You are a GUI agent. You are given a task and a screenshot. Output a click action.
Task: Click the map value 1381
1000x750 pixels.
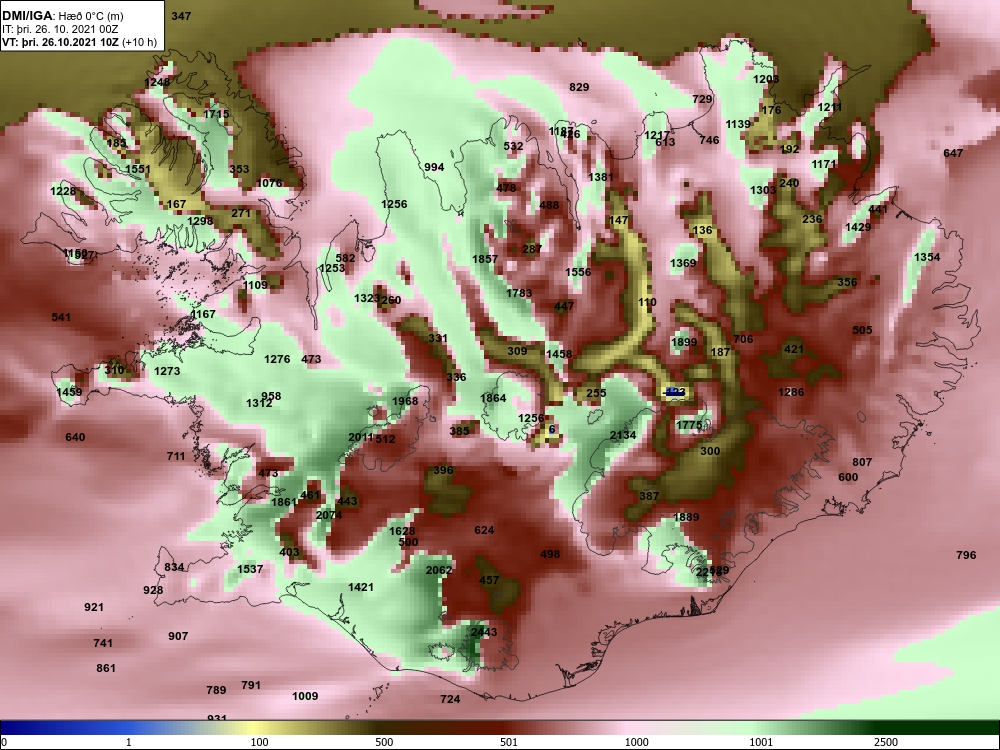click(601, 177)
